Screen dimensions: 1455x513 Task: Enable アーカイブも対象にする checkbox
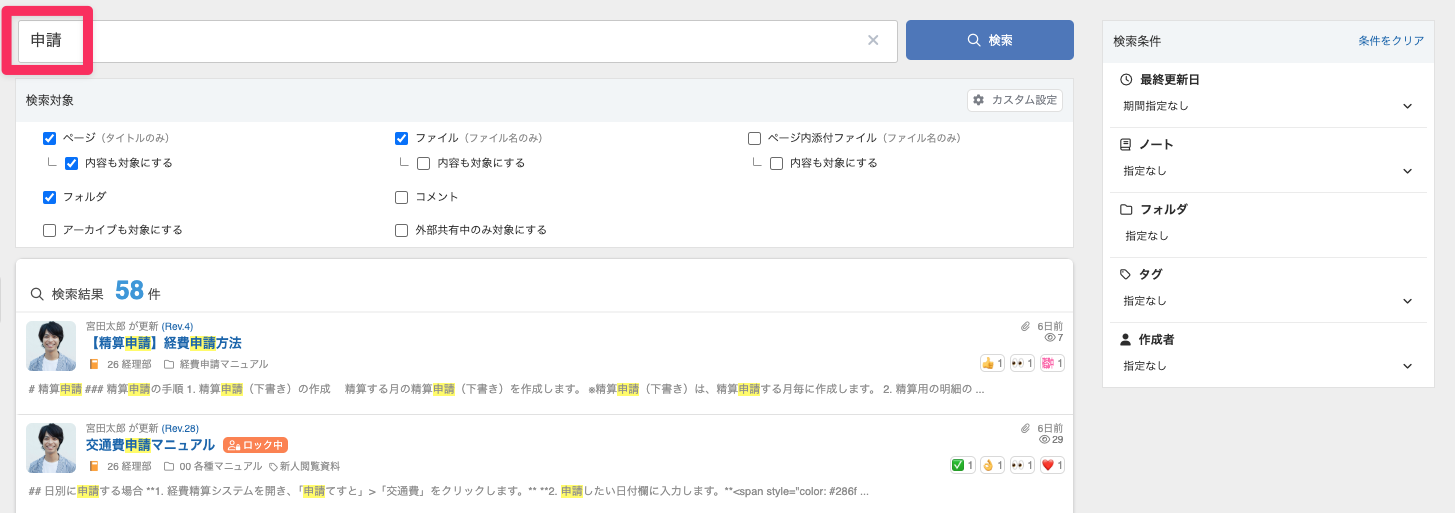coord(49,230)
